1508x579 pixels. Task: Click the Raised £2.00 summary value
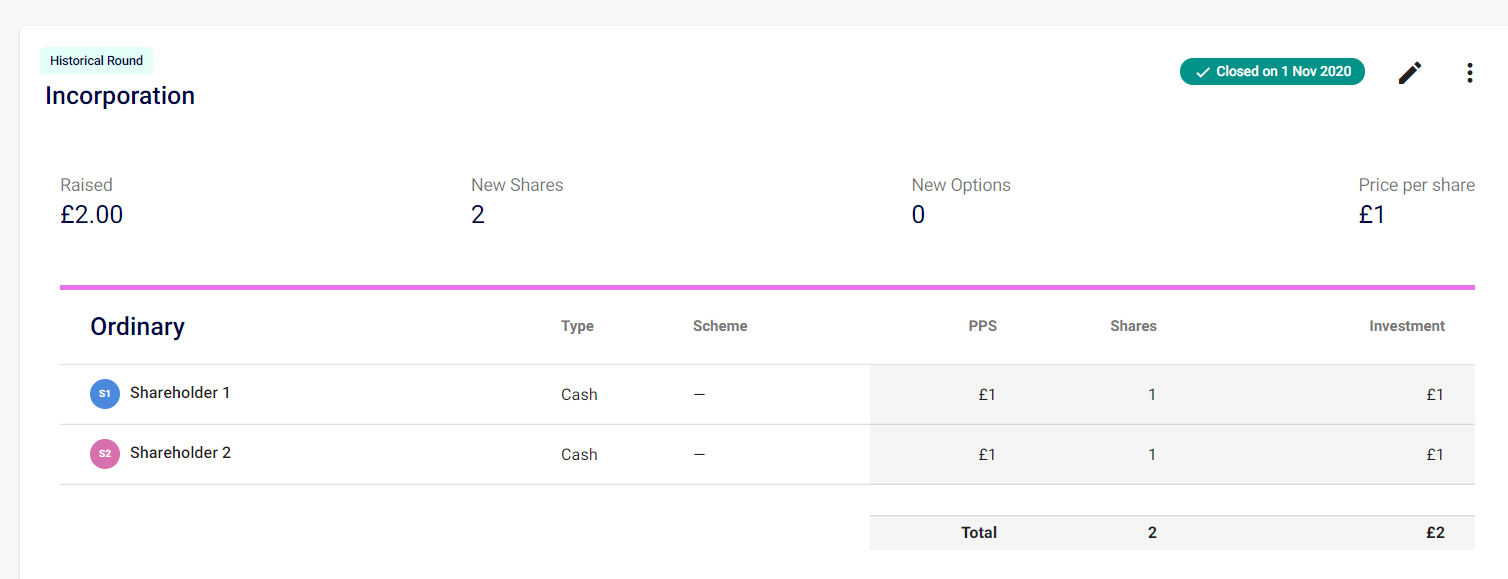tap(91, 215)
